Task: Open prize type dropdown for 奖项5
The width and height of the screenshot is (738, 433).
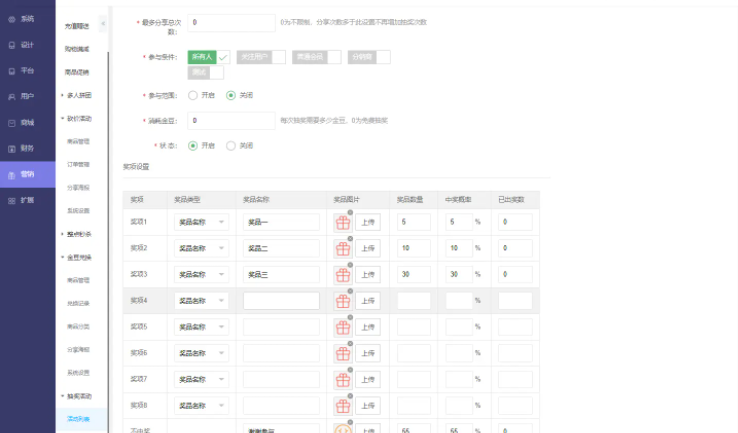Action: pyautogui.click(x=201, y=327)
